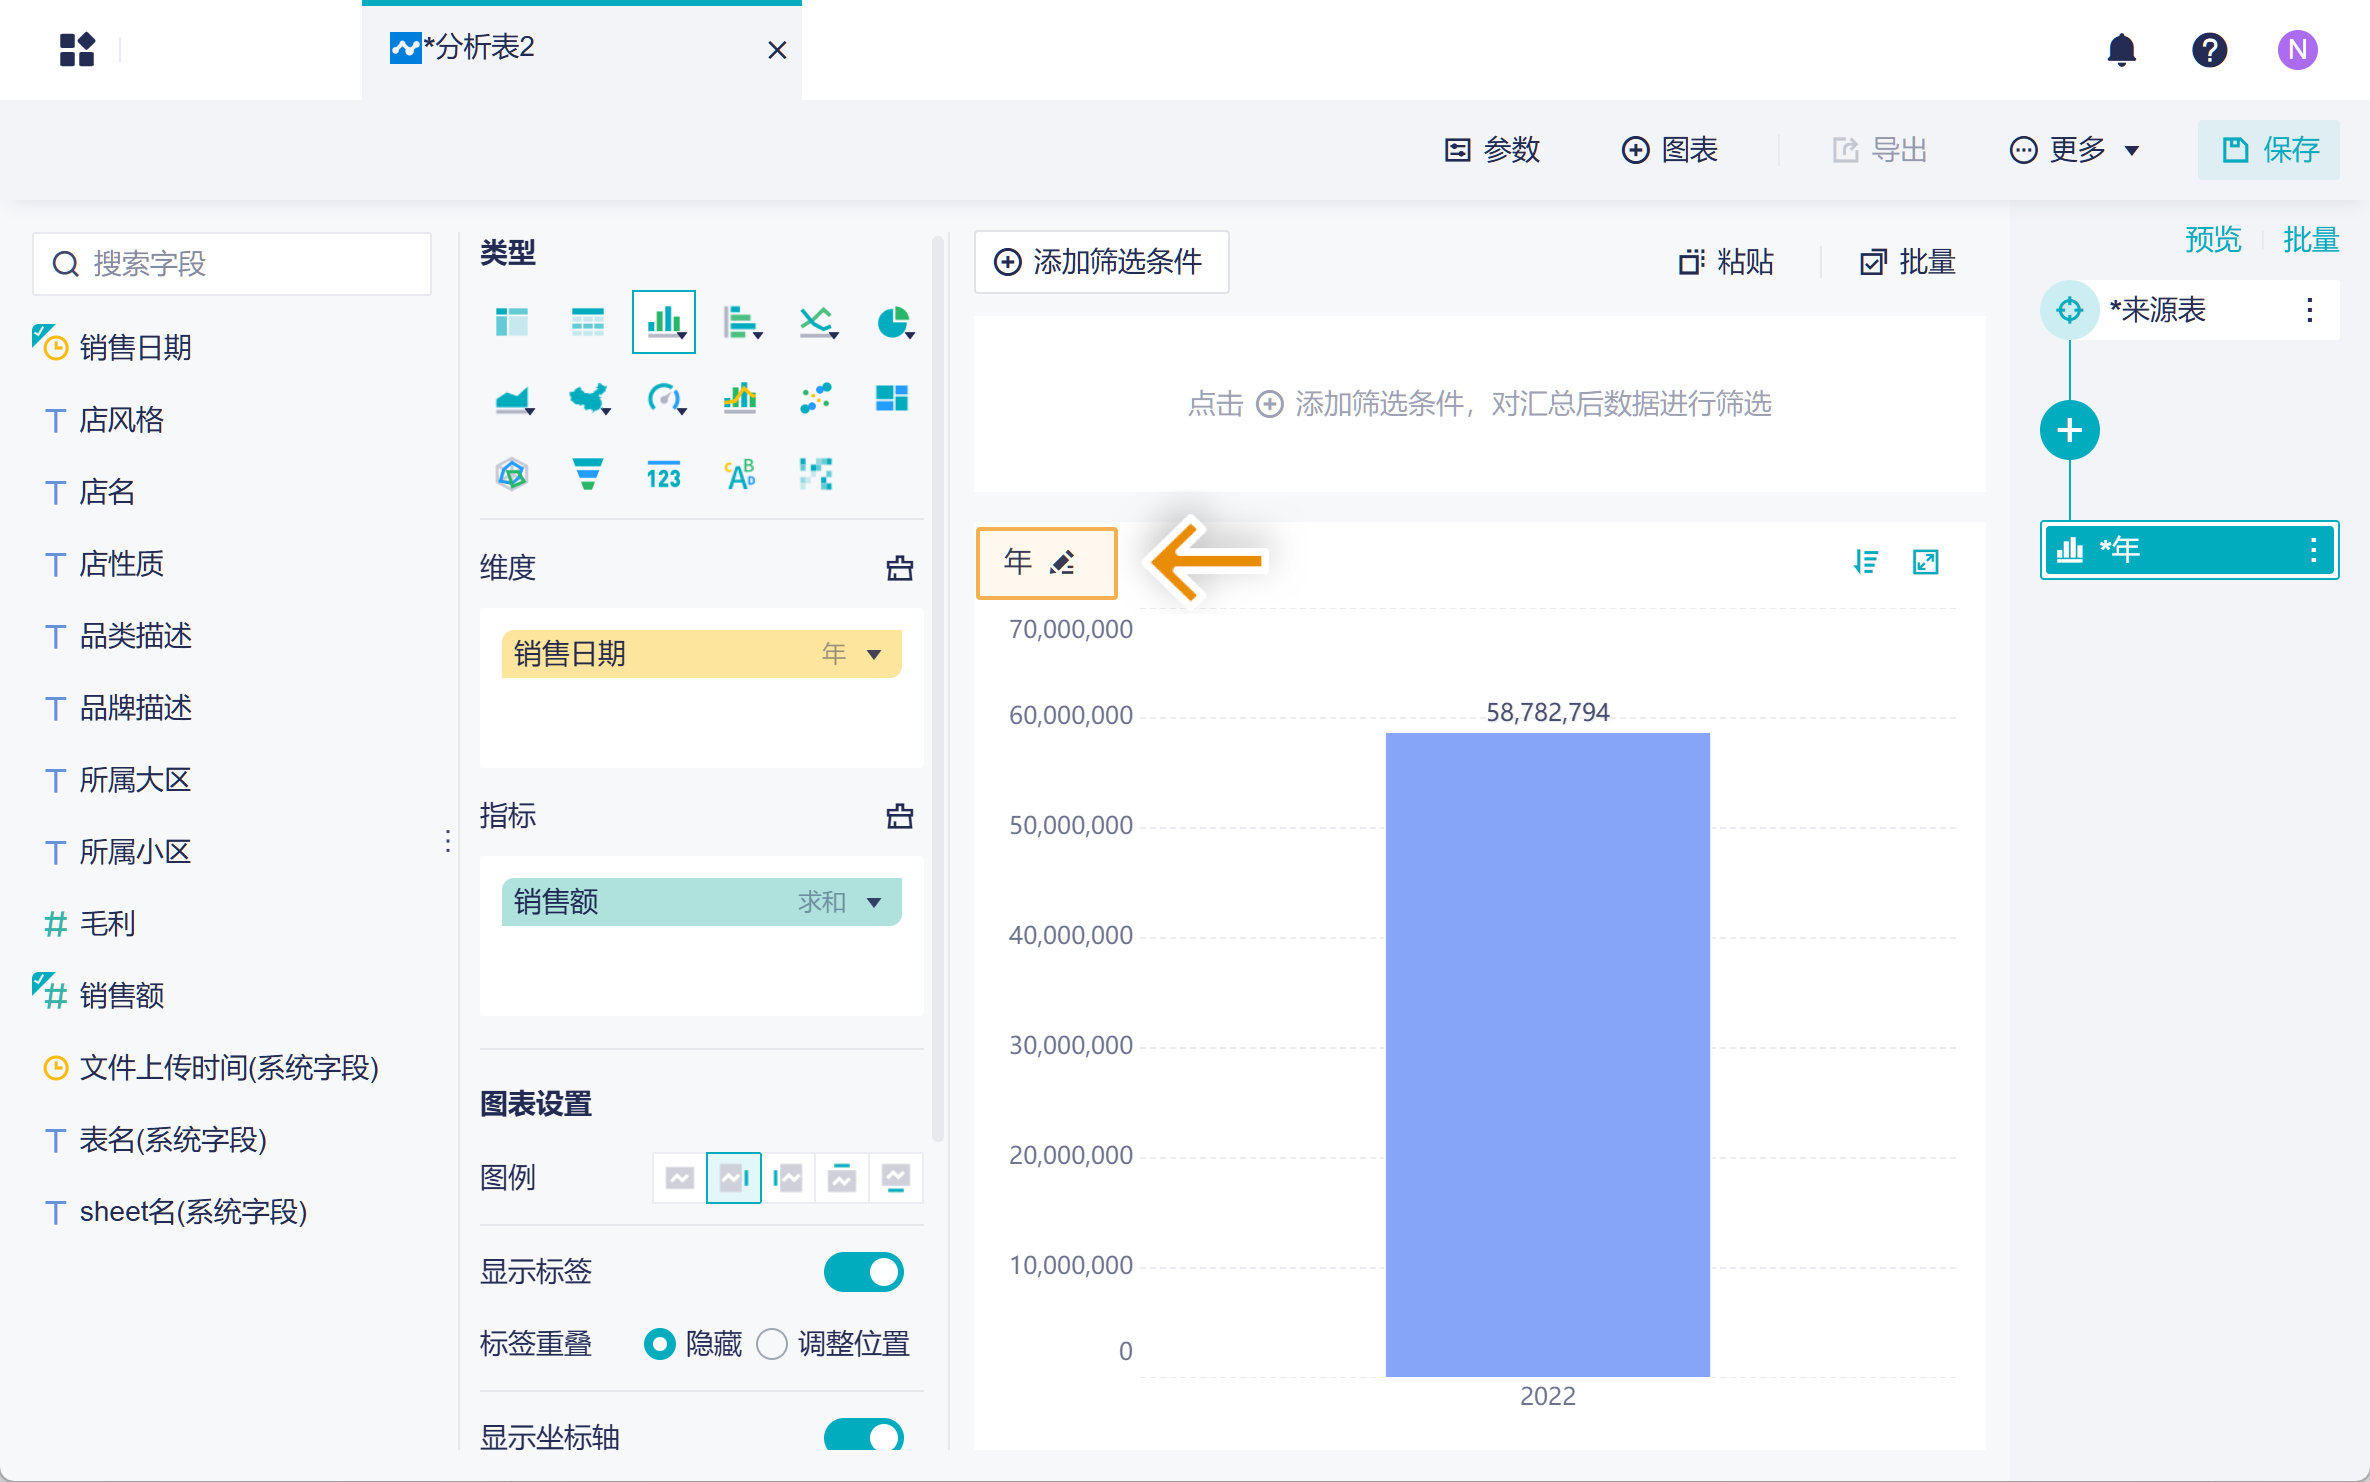Screen dimensions: 2370x1482
Task: Click 添加筛选条件 button
Action: pos(1101,262)
